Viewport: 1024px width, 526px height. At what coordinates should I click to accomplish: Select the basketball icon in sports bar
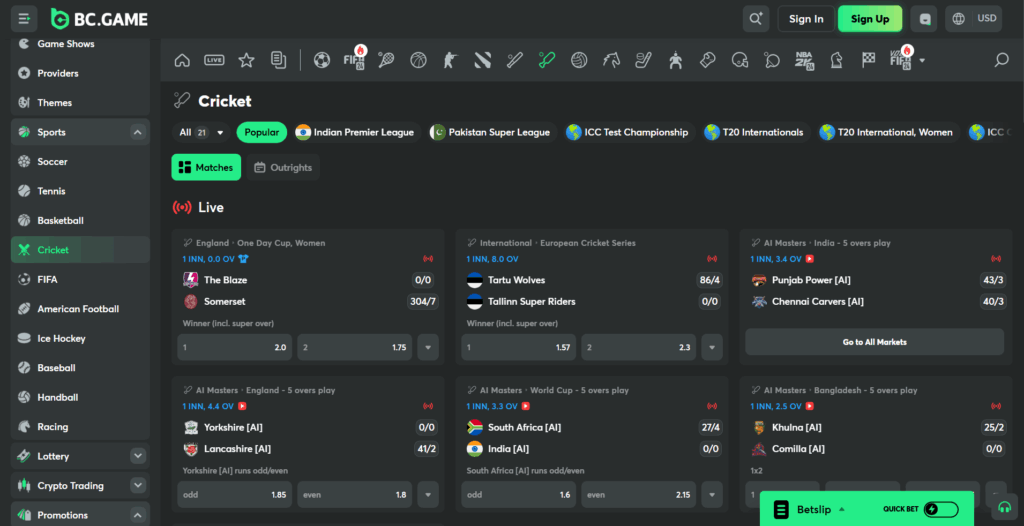click(x=418, y=60)
